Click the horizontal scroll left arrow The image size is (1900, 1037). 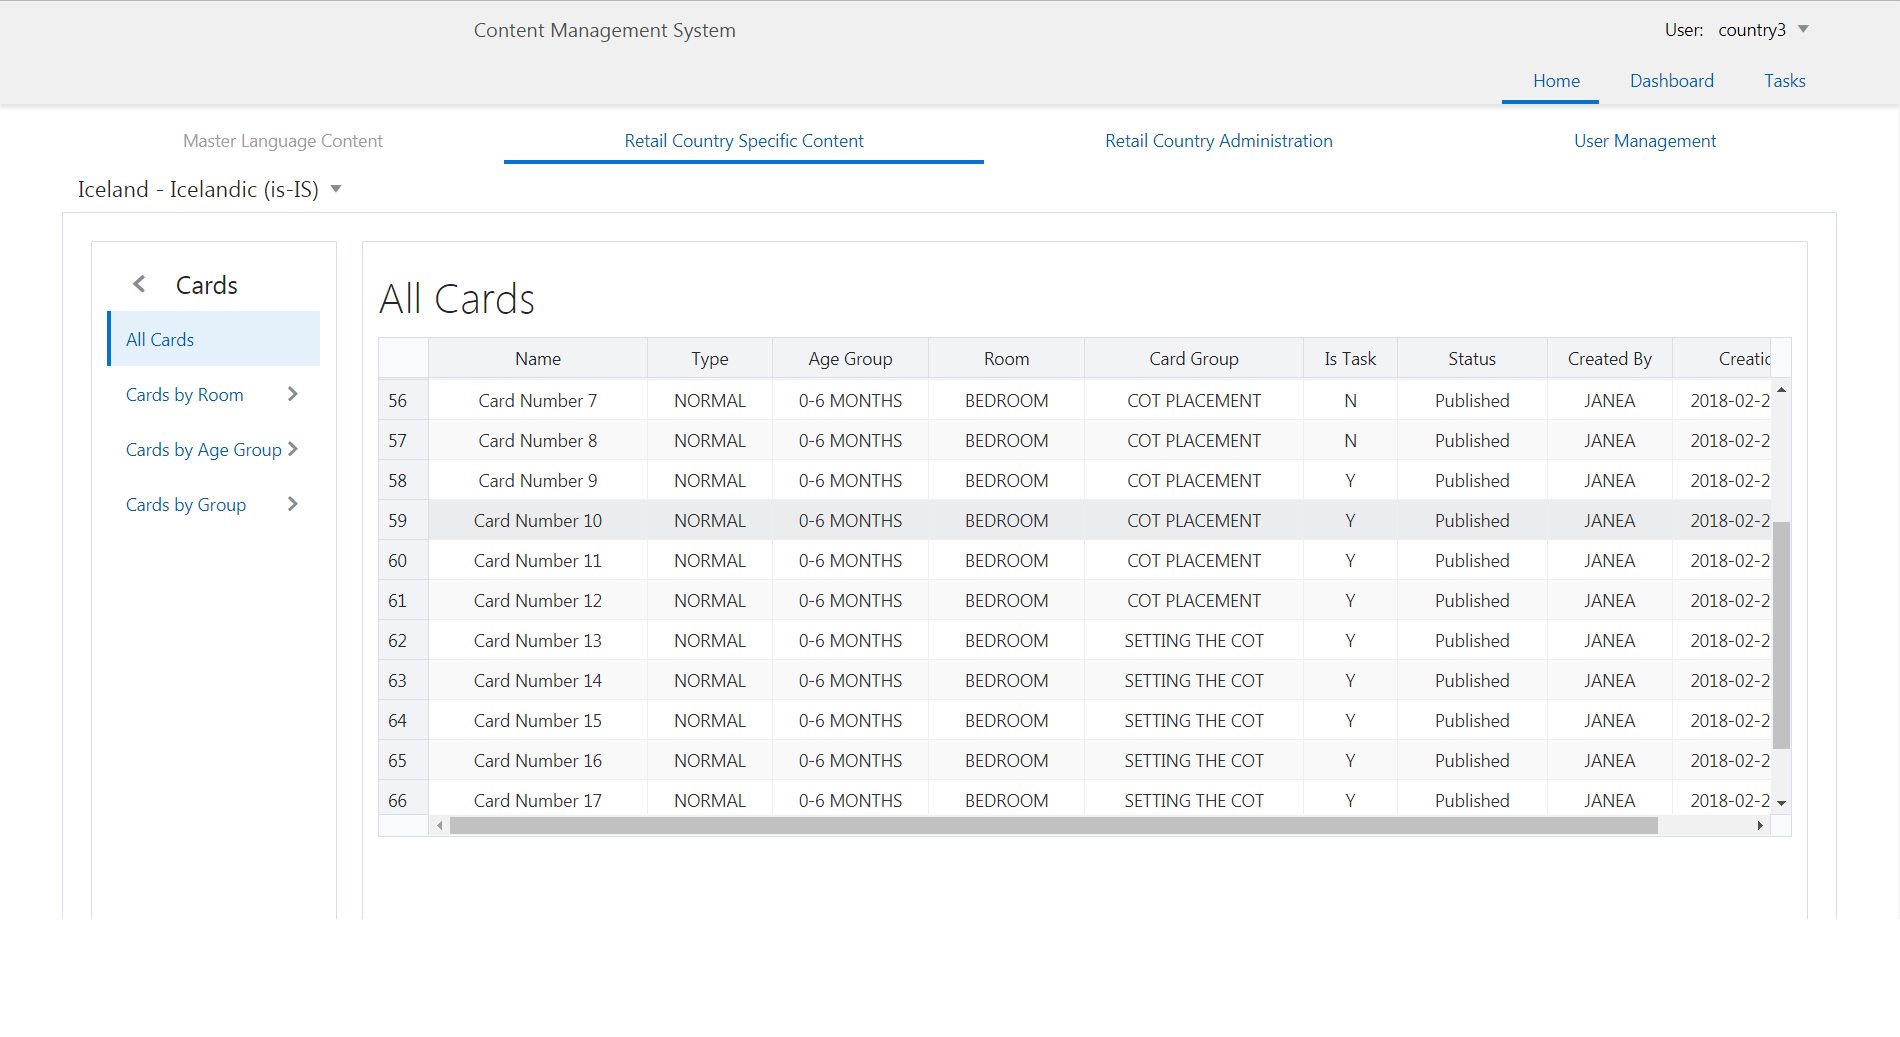click(439, 825)
